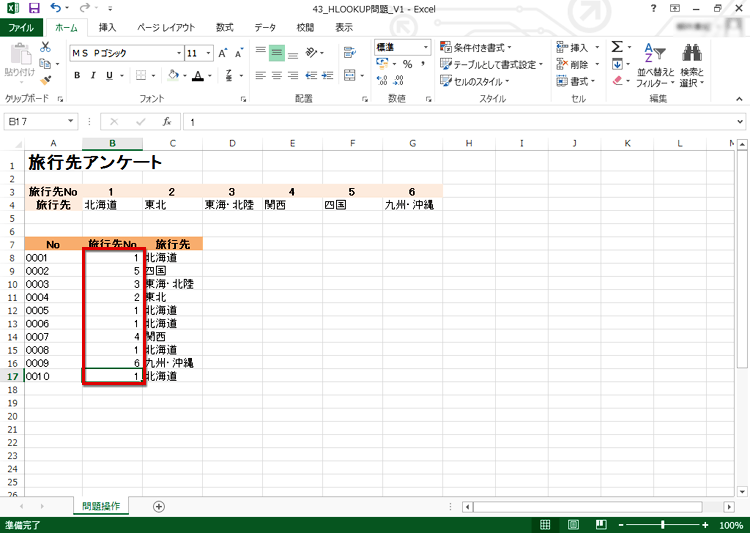The image size is (750, 533).
Task: Apply the red font color A
Action: [x=198, y=76]
